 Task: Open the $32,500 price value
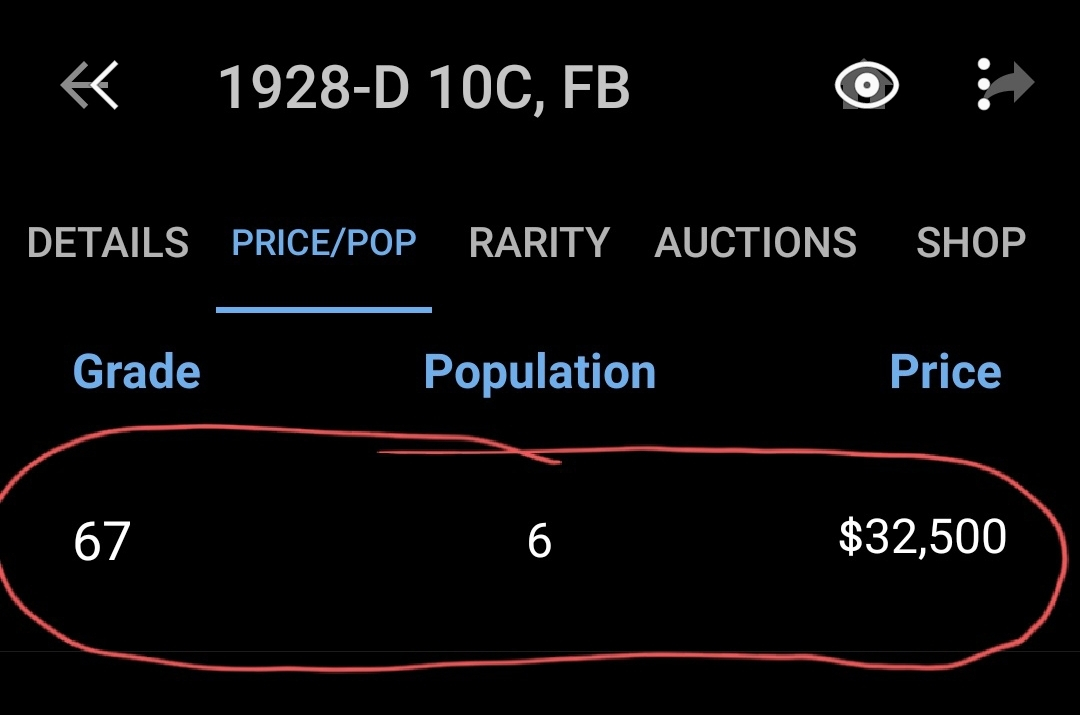pos(922,537)
